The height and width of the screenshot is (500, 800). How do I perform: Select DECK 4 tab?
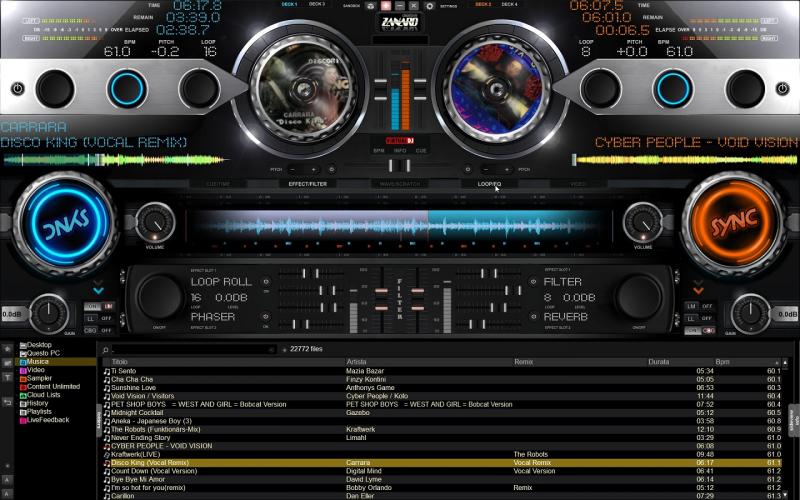[x=509, y=4]
